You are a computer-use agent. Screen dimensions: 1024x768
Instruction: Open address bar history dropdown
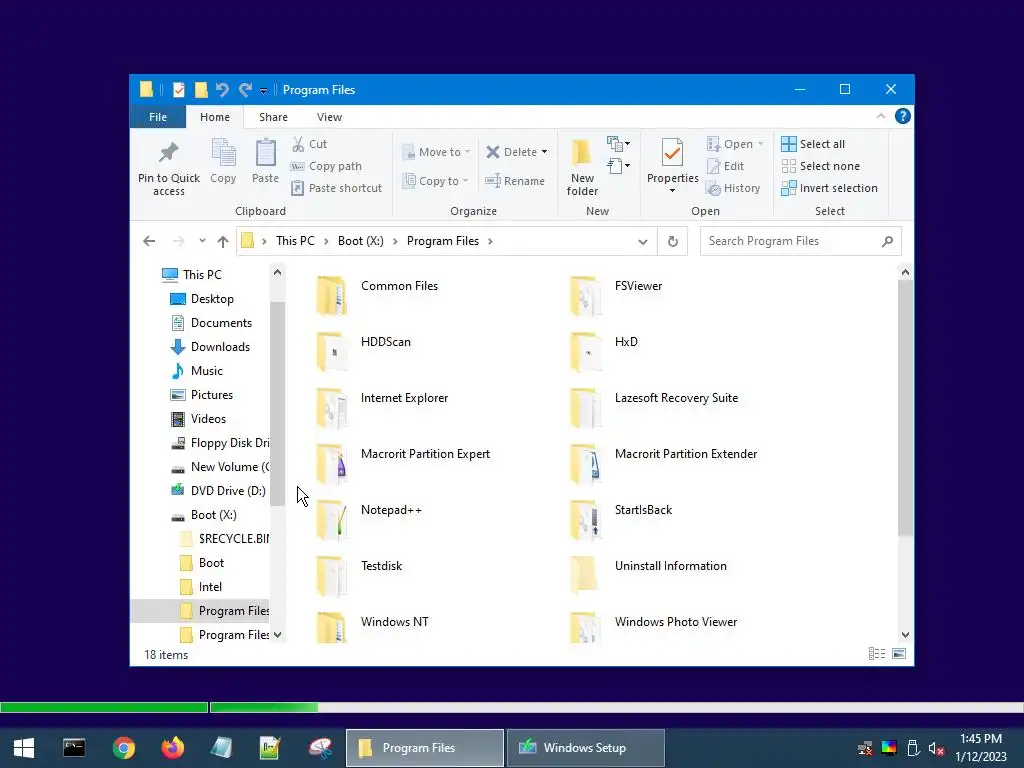pyautogui.click(x=643, y=242)
